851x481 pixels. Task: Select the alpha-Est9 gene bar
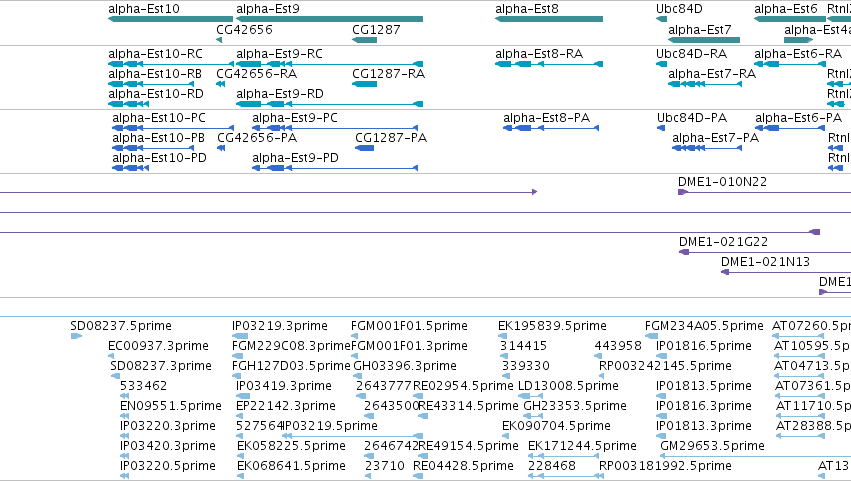coord(329,19)
